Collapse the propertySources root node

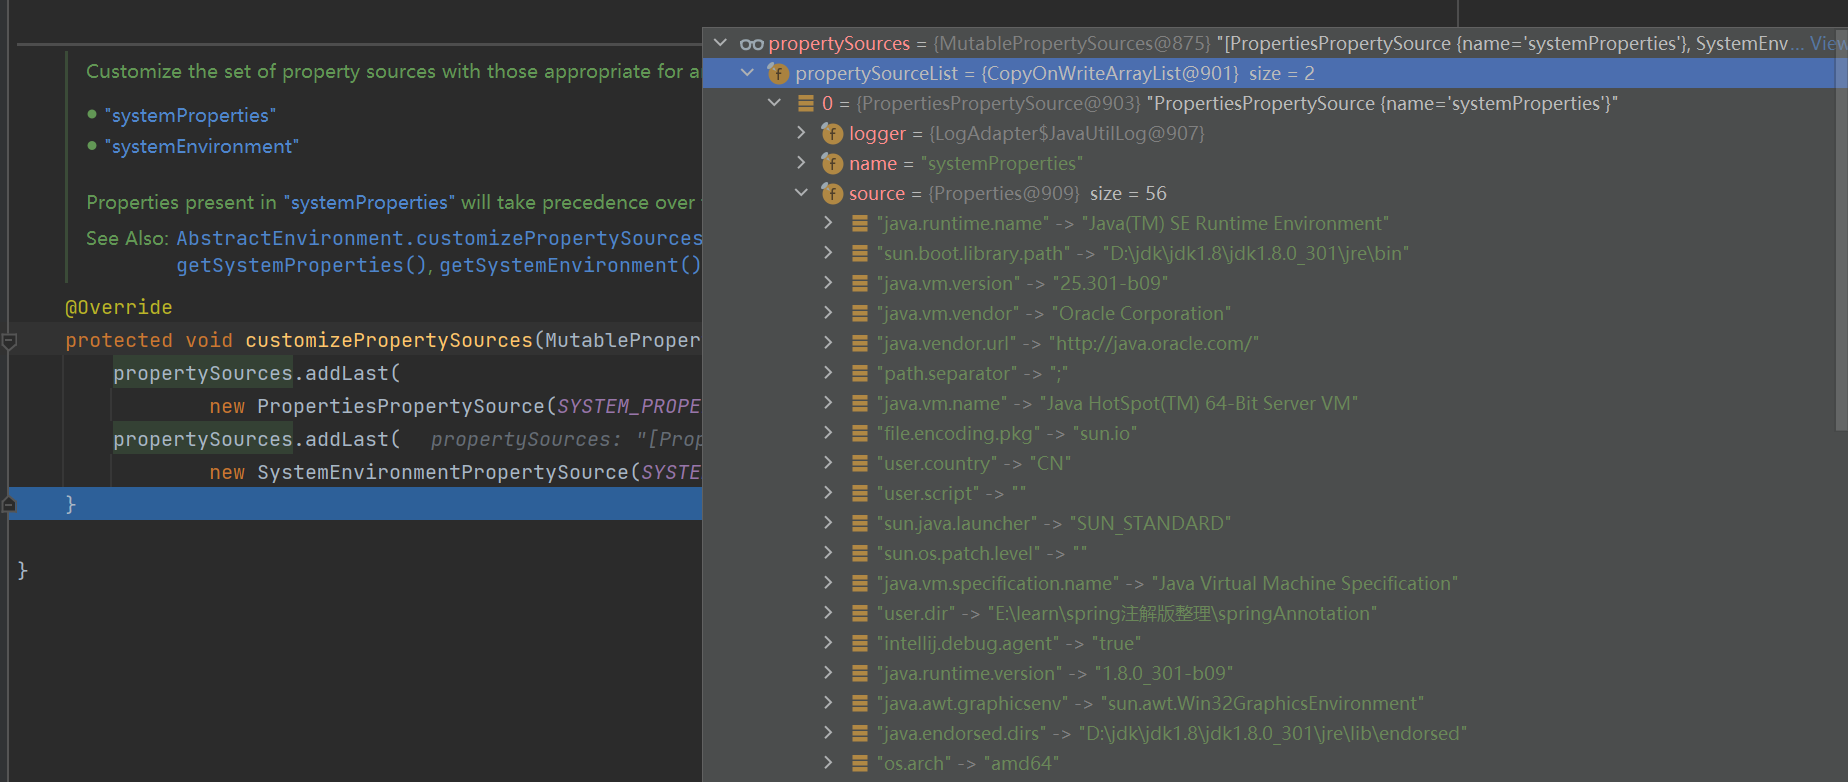point(720,43)
